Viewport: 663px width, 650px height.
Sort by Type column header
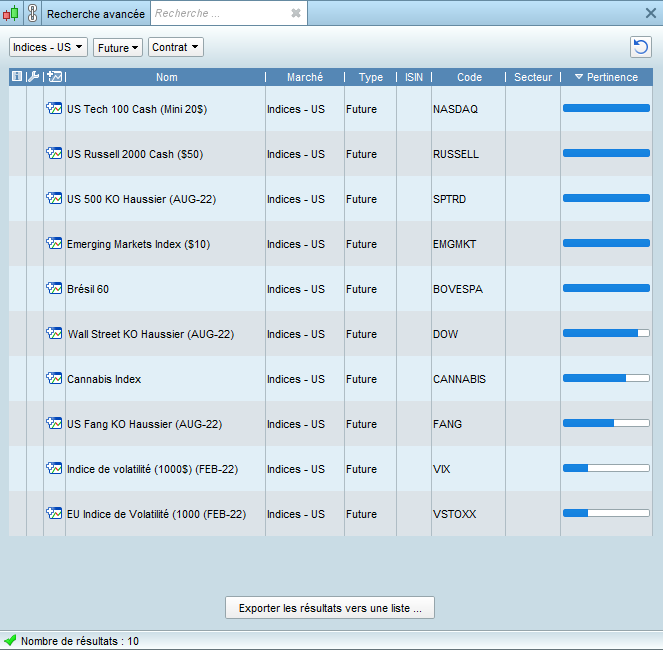371,77
